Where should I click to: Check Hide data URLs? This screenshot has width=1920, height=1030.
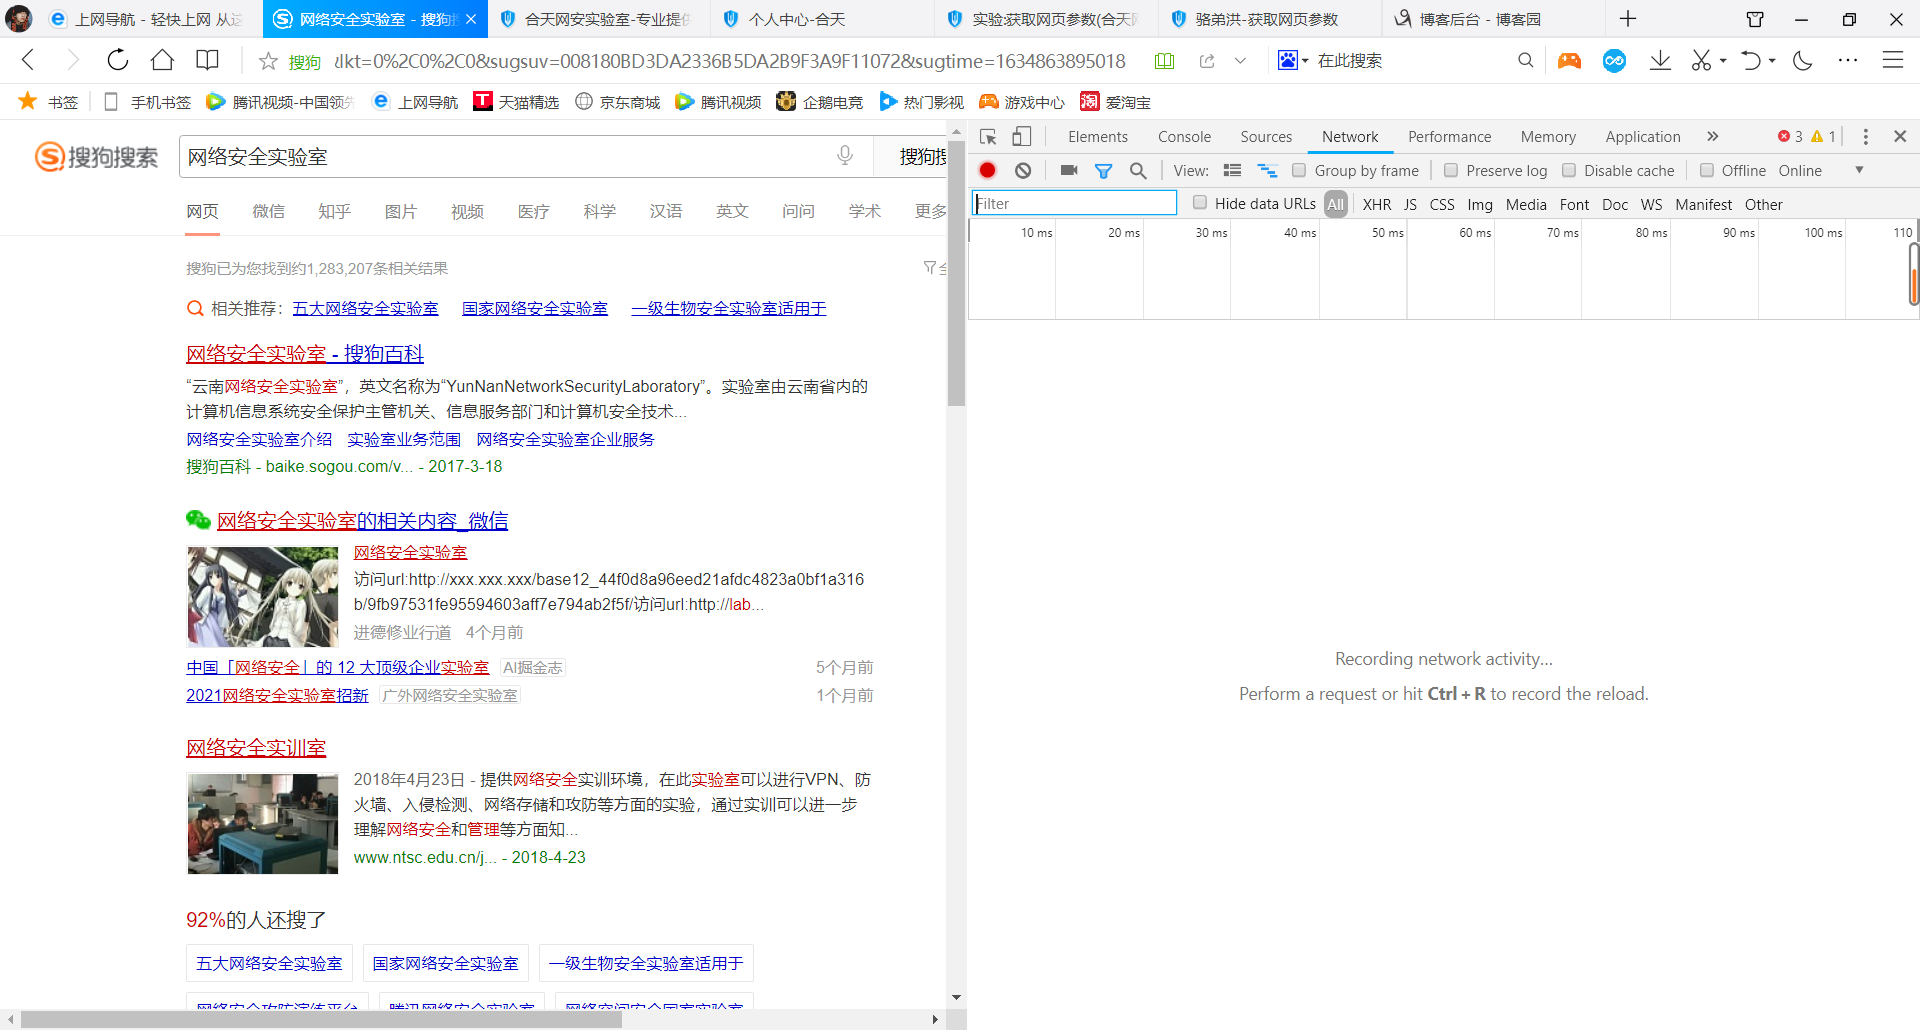tap(1200, 203)
